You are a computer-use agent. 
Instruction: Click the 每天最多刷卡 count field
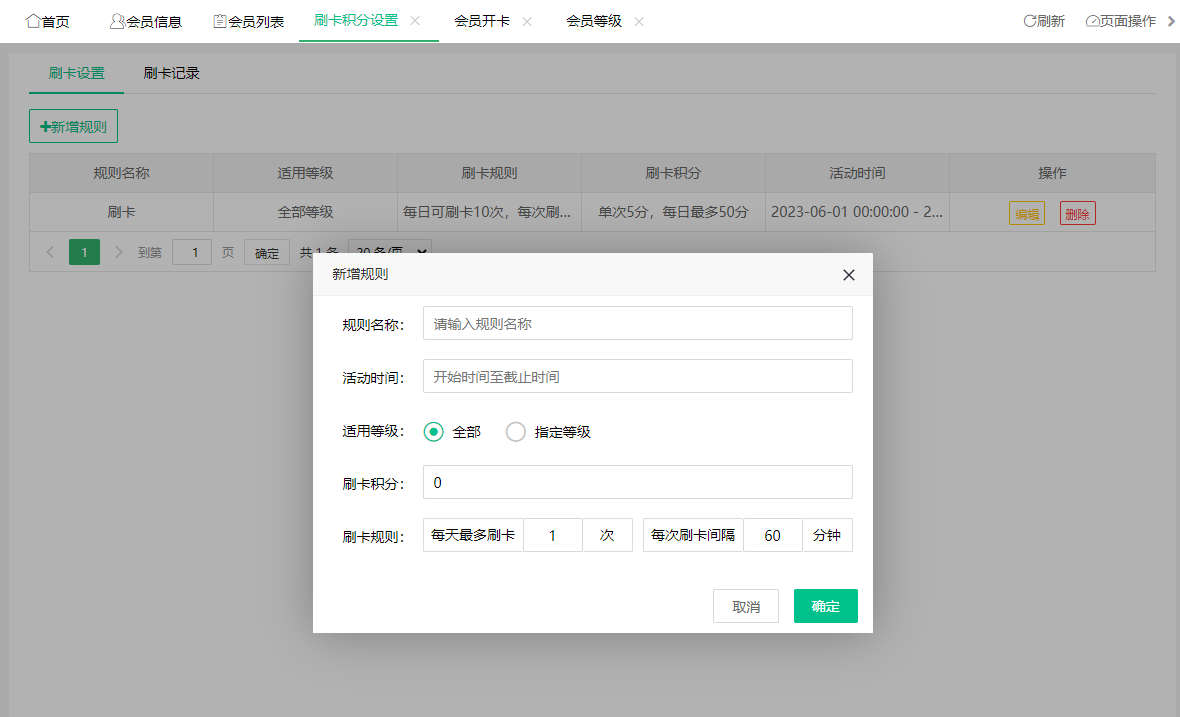click(552, 535)
